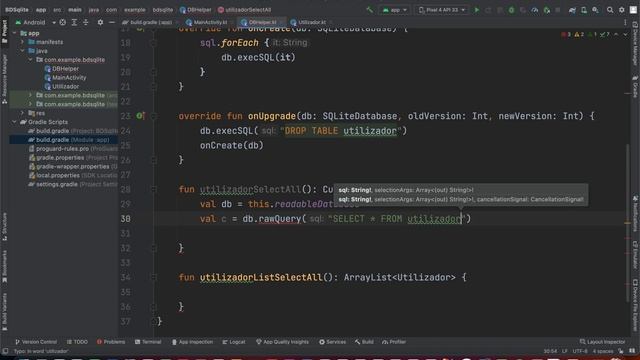Open the Problems tool window
Viewport: 640px width, 360px height.
click(x=111, y=342)
